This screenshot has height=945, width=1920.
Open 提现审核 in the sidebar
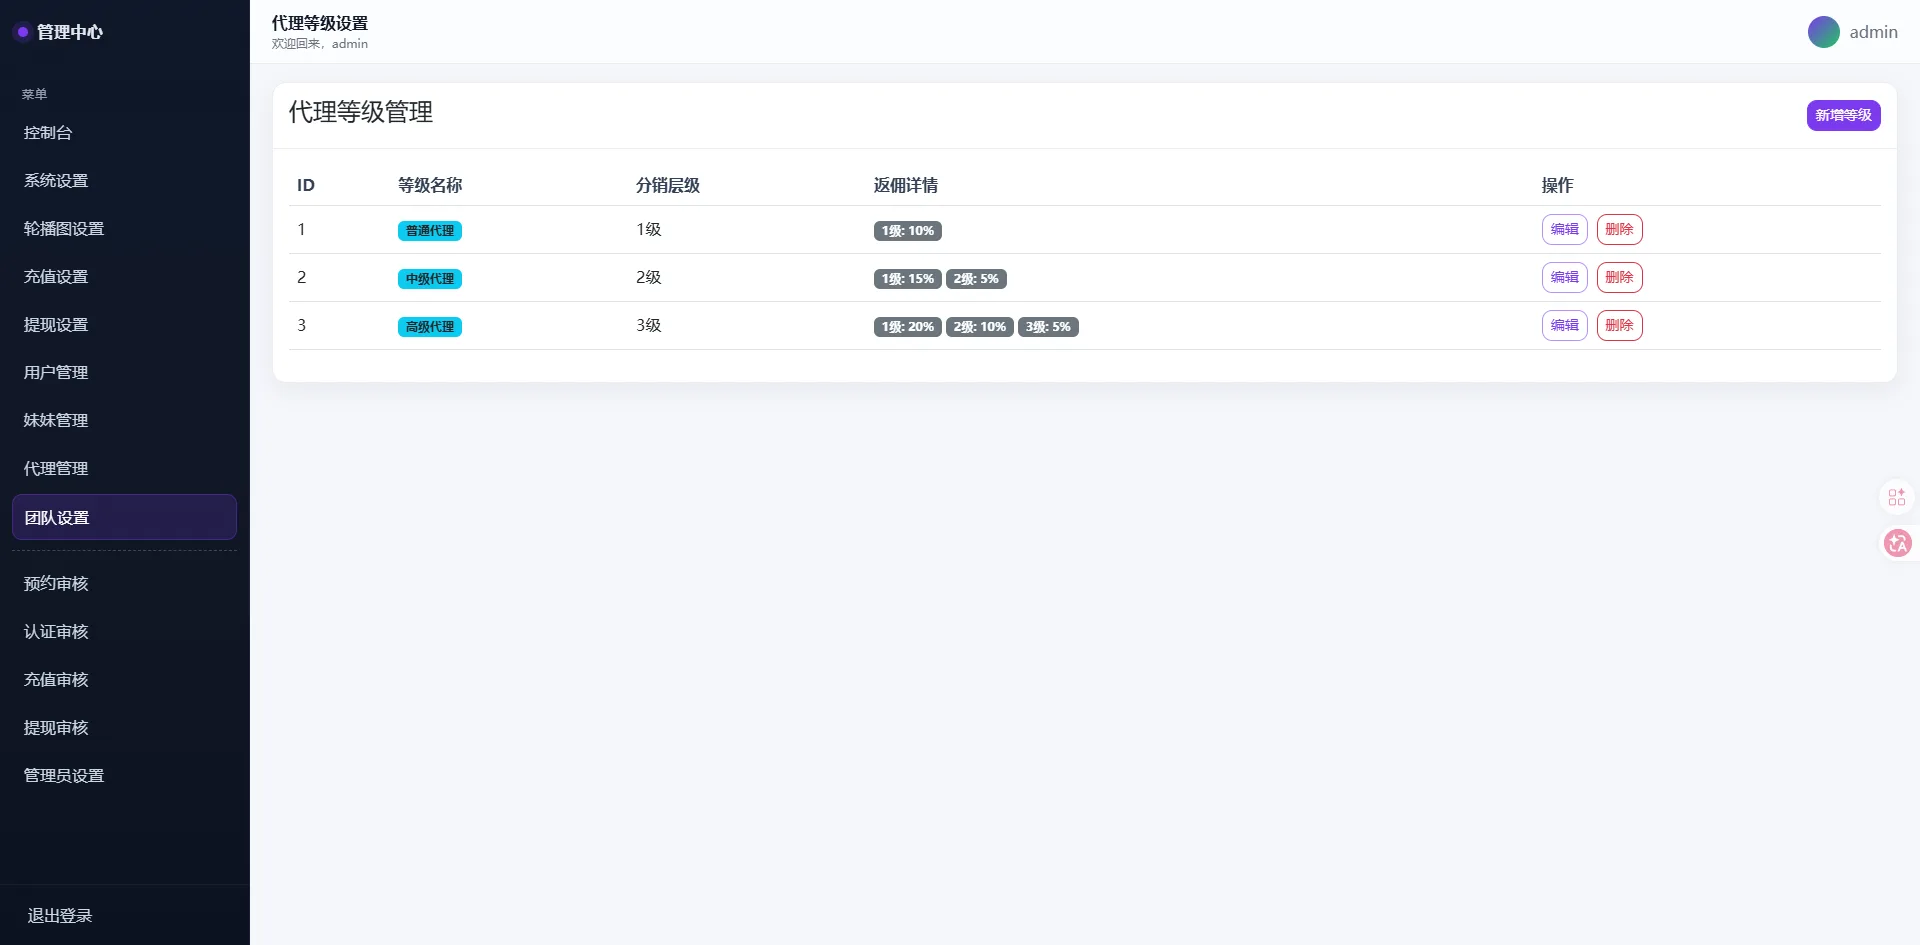56,728
